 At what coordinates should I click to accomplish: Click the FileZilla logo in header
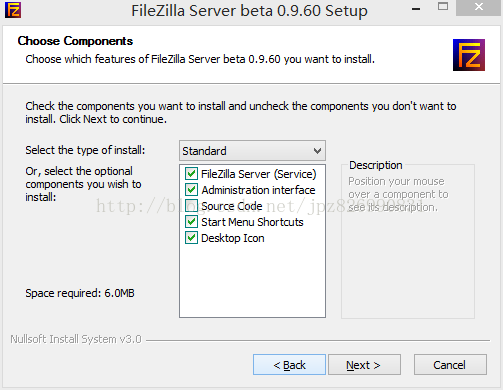click(469, 55)
